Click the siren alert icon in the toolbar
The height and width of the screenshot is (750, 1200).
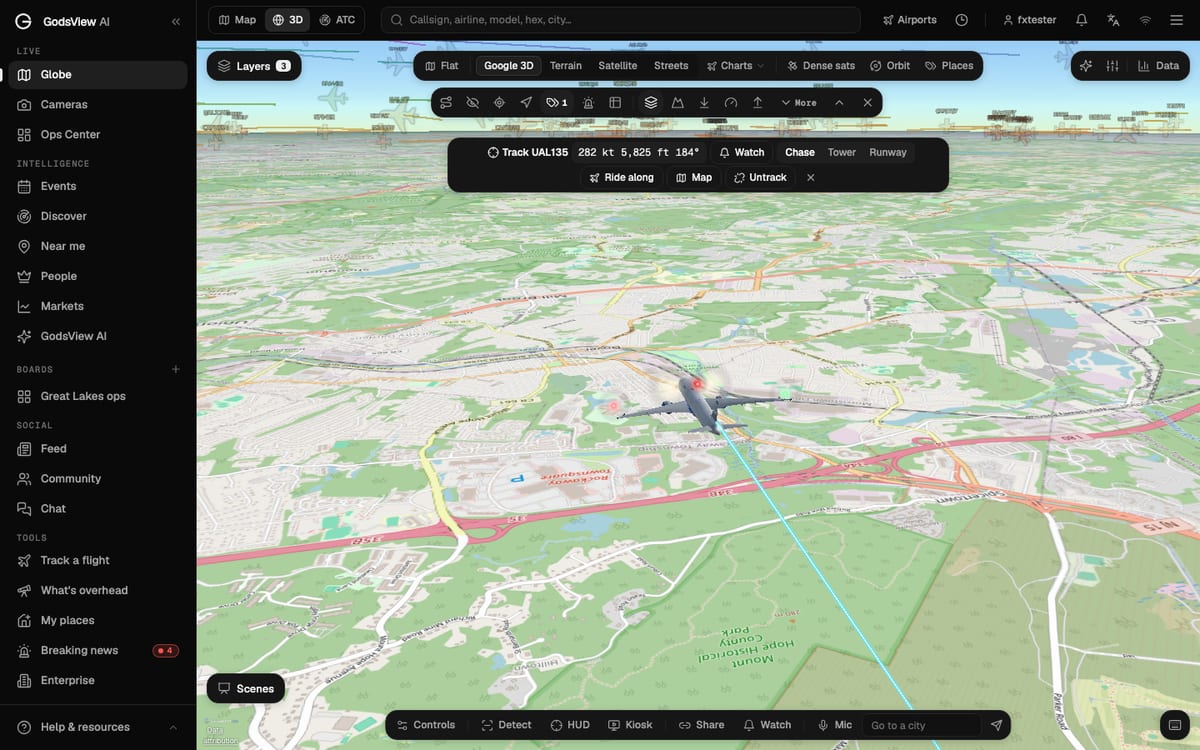pos(589,102)
